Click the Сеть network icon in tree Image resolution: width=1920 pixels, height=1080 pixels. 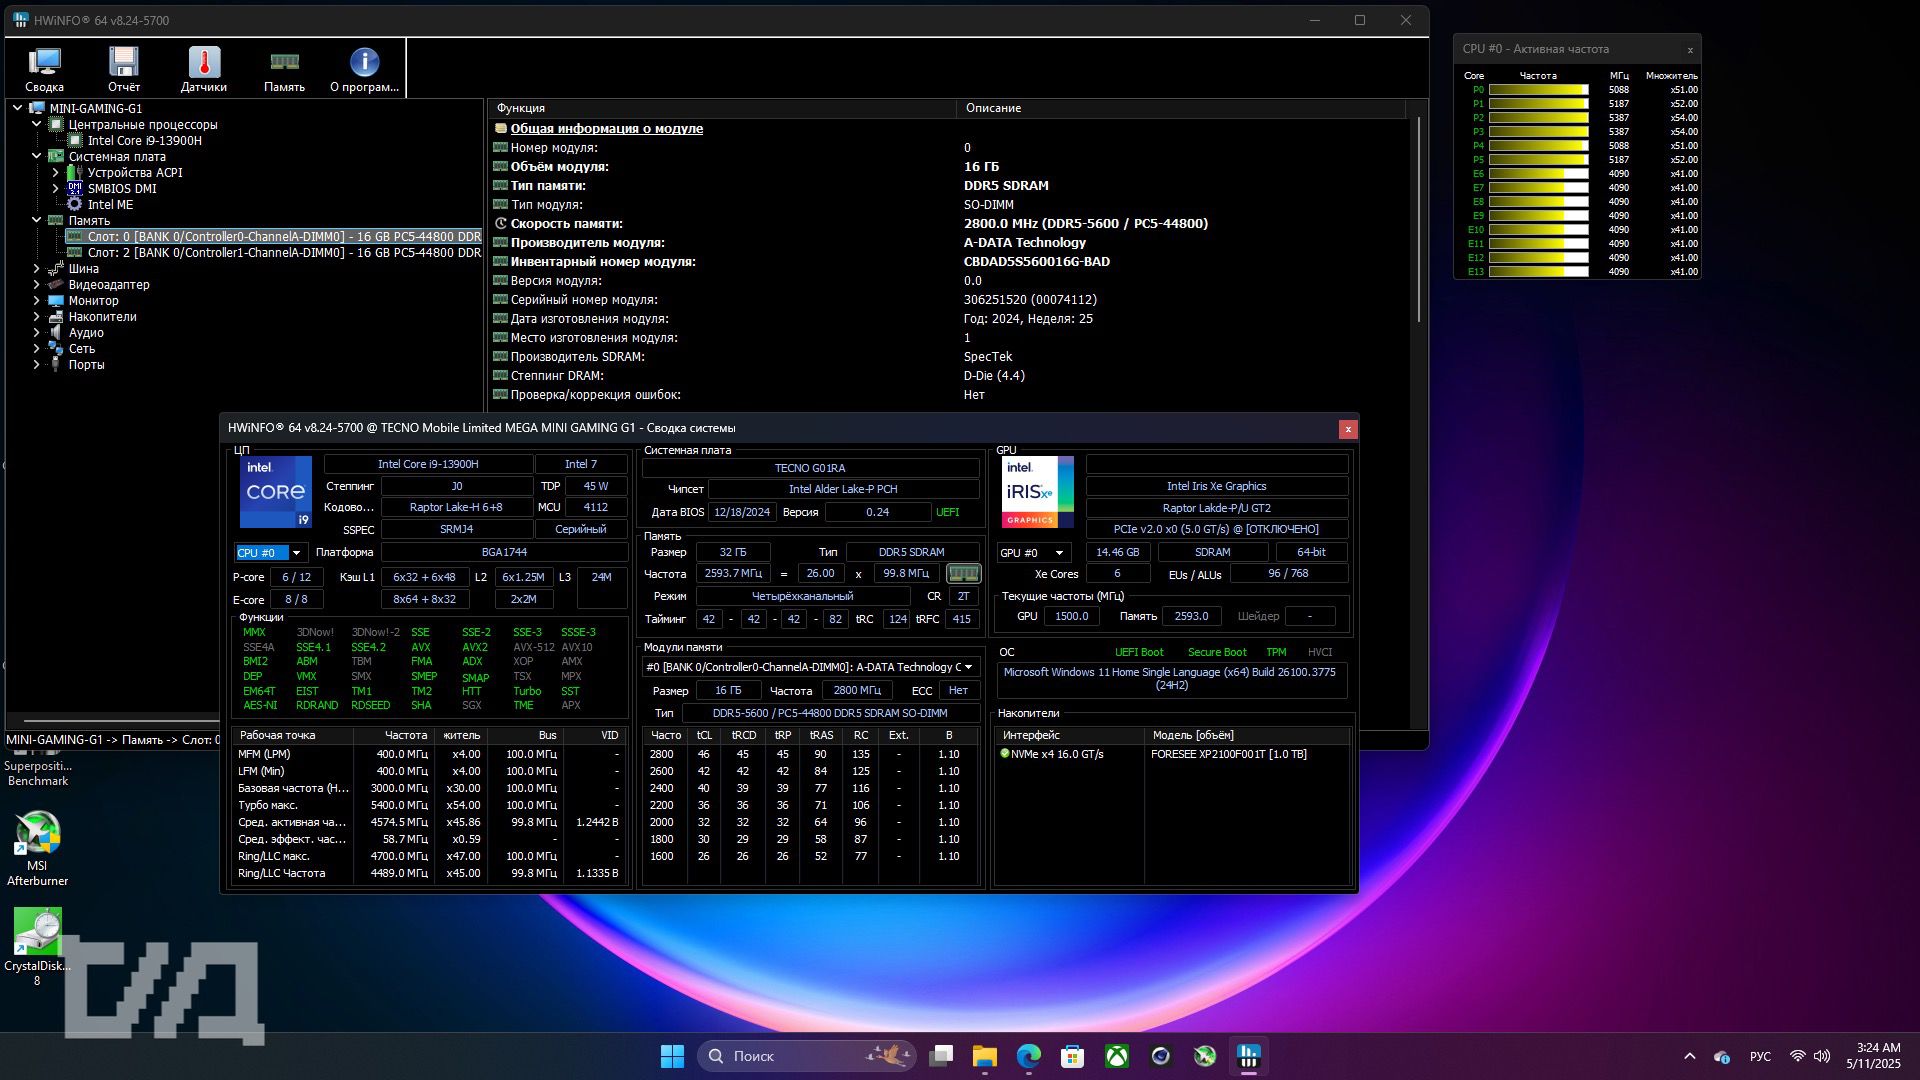(x=56, y=348)
